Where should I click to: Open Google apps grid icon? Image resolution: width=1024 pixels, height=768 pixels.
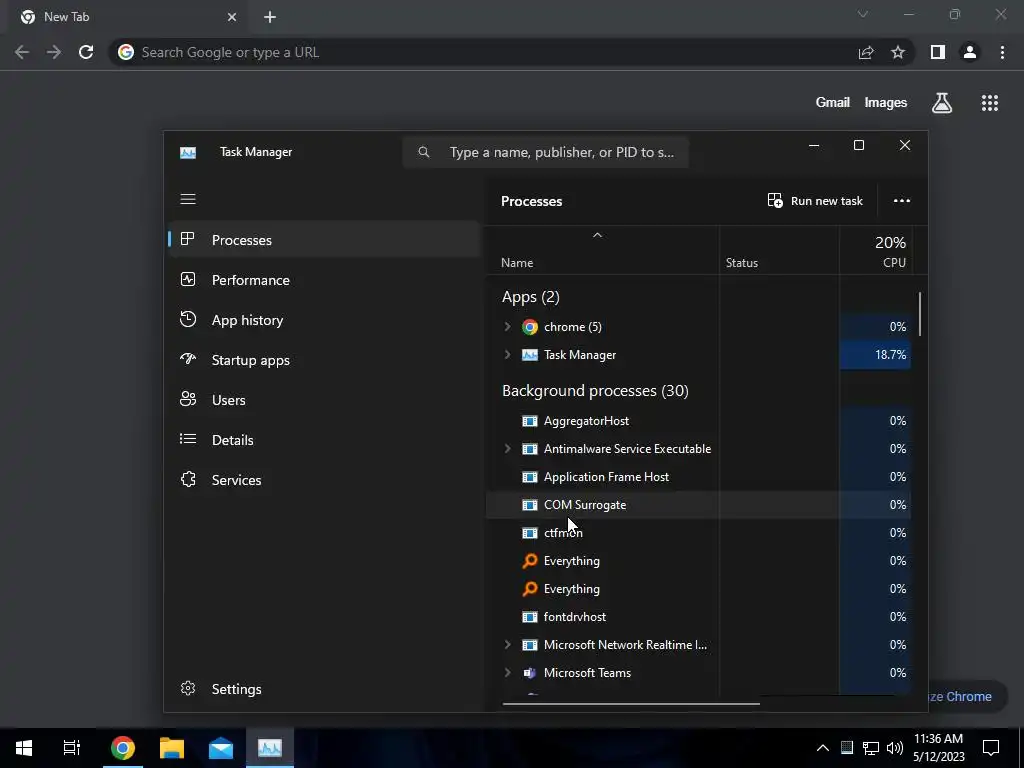989,103
